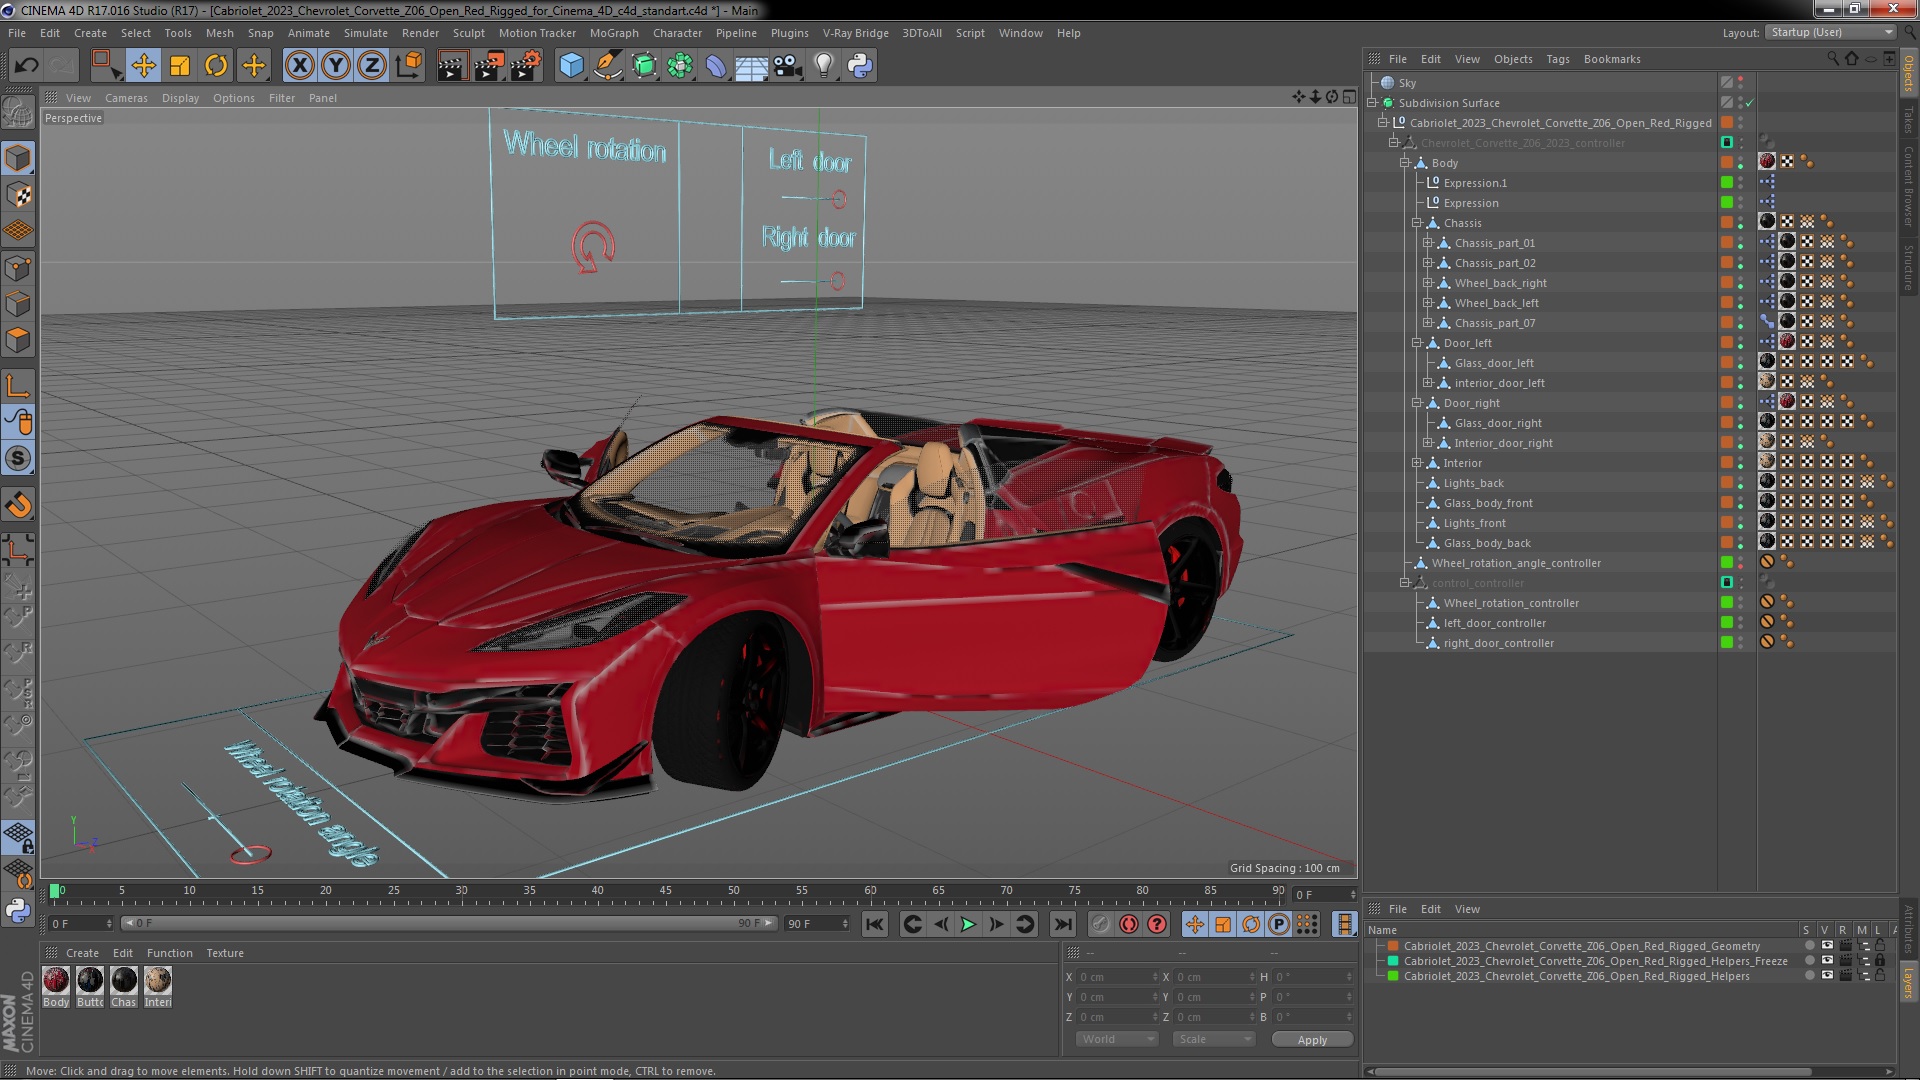This screenshot has height=1080, width=1920.
Task: Play the animation forwards
Action: (x=968, y=924)
